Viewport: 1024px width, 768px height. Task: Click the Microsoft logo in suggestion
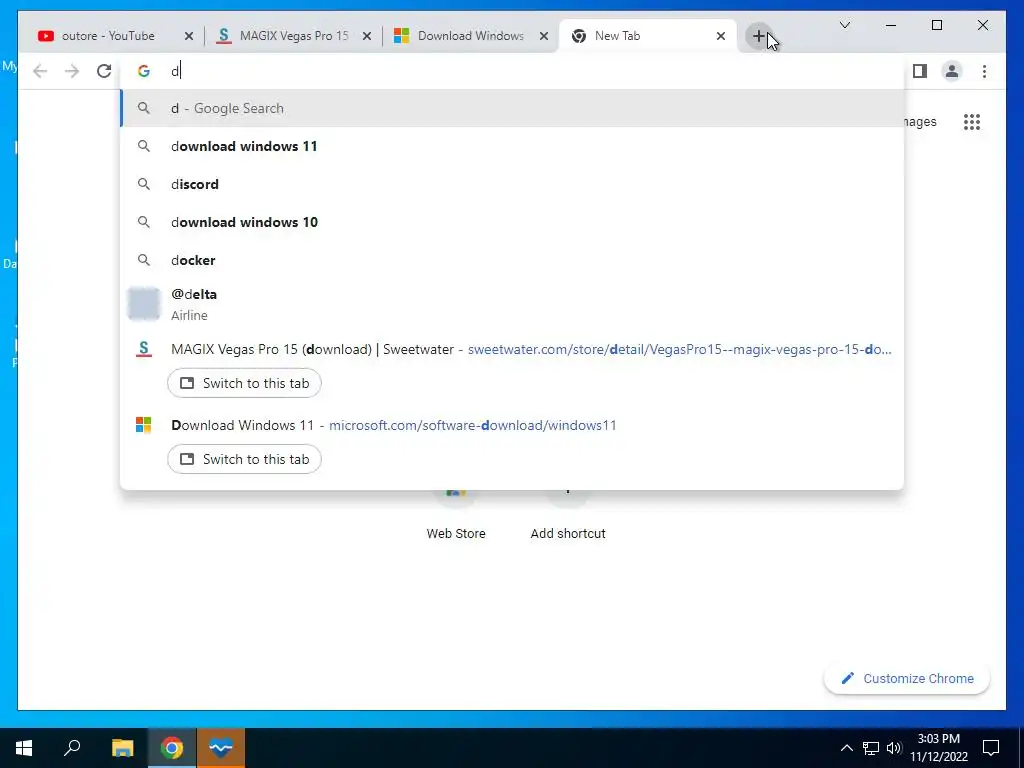(x=144, y=425)
